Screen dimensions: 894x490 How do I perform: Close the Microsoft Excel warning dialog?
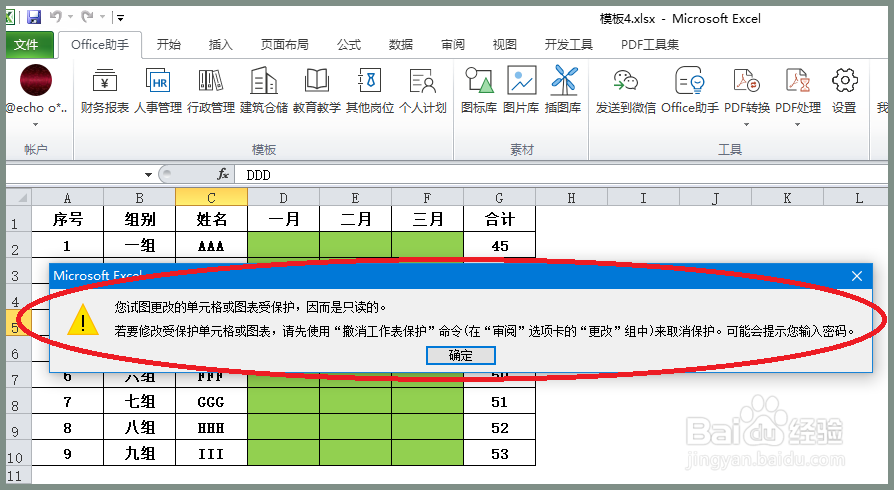(856, 276)
